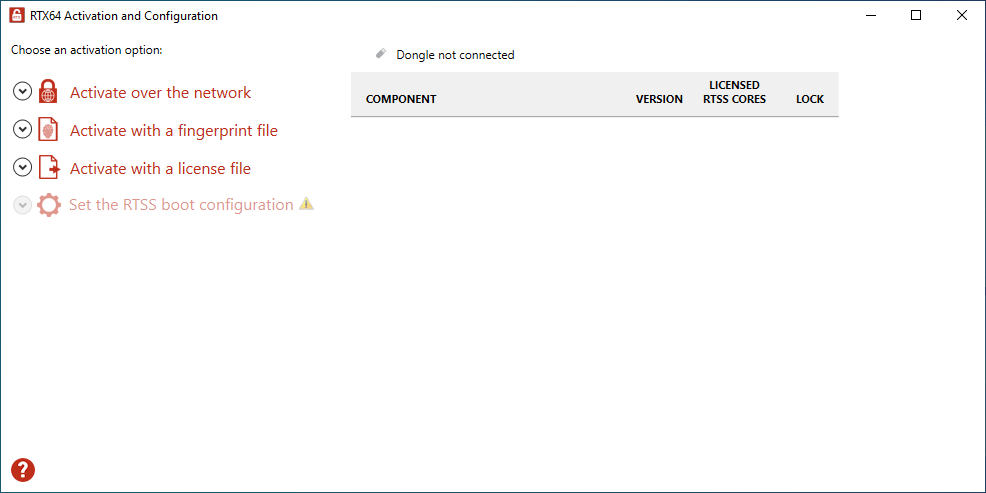Click the dongle status pencil-shaped icon
Image resolution: width=986 pixels, height=493 pixels.
[380, 54]
